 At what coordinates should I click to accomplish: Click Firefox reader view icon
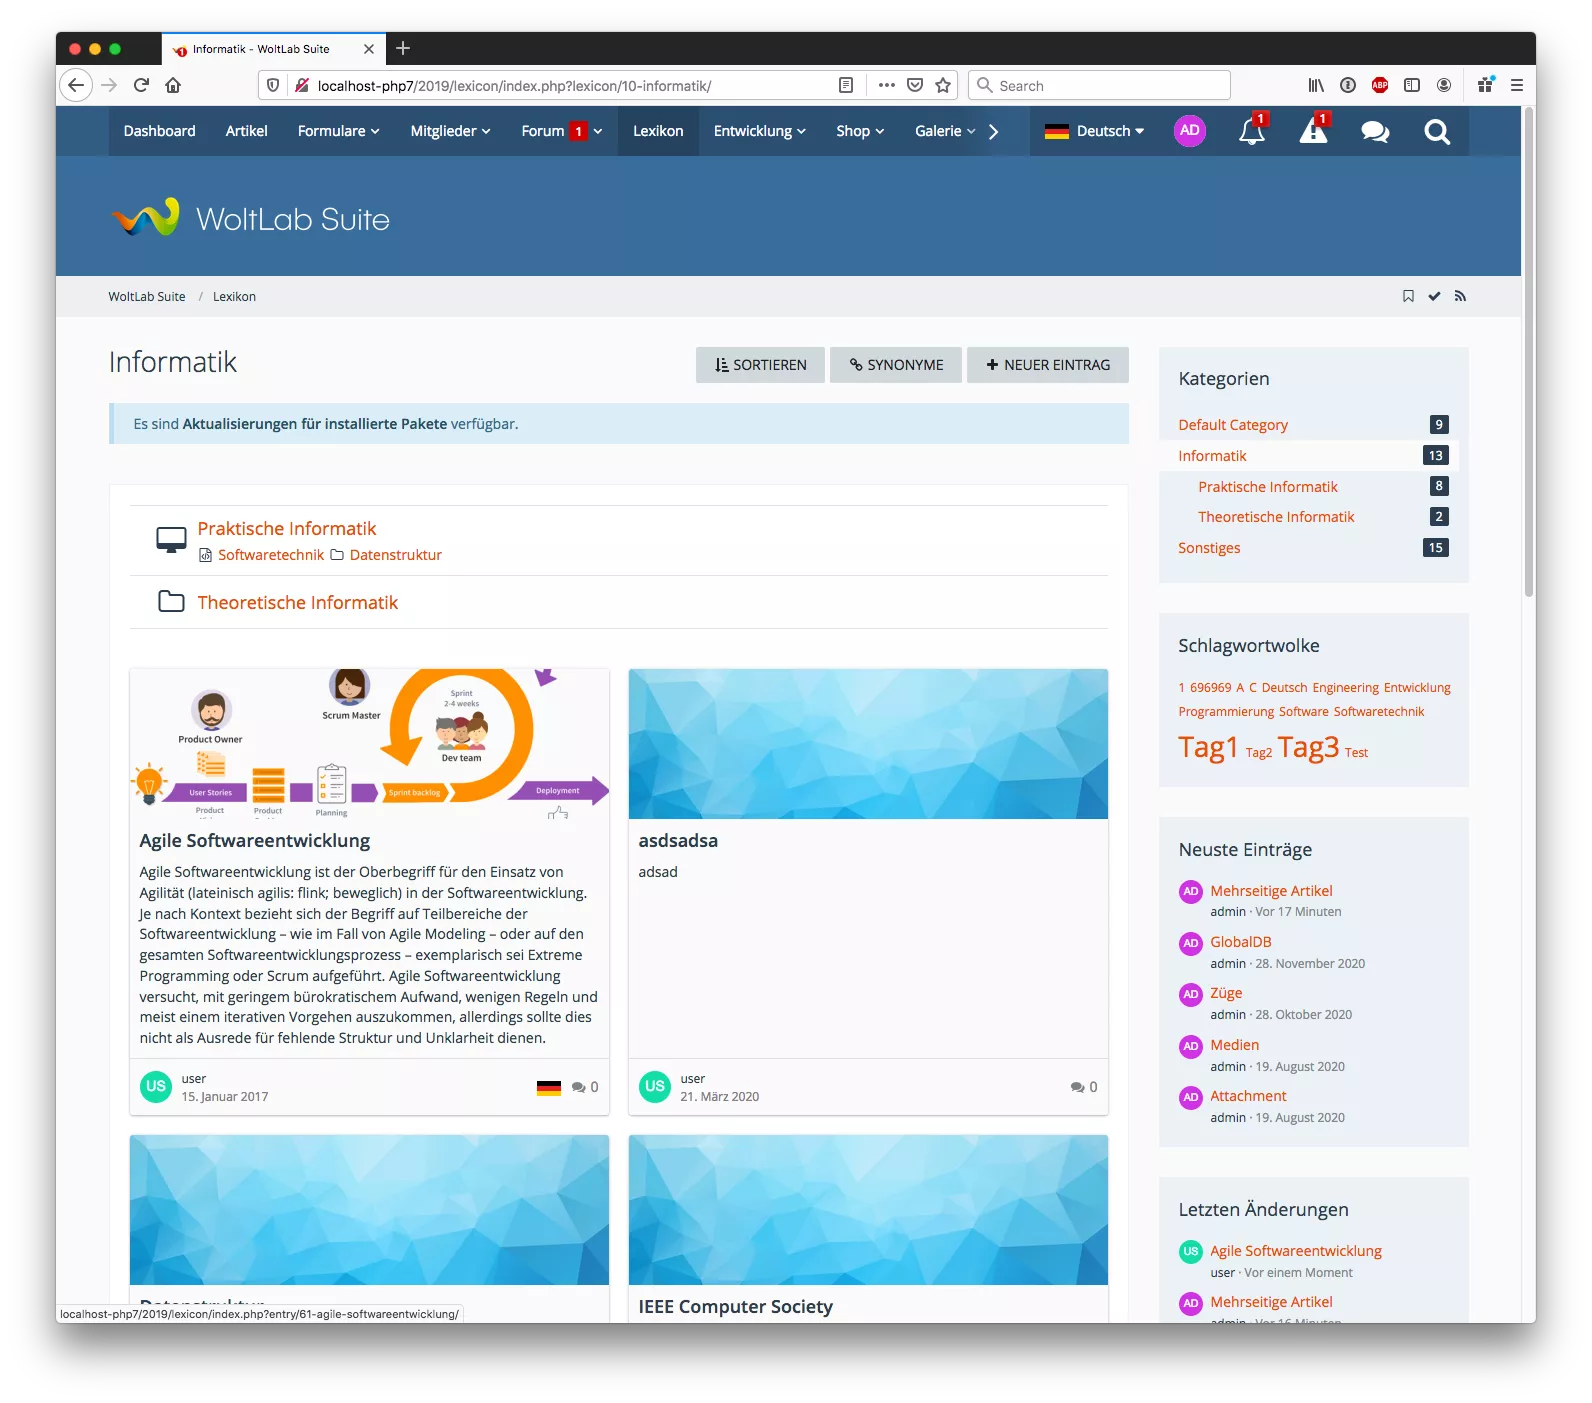point(846,85)
